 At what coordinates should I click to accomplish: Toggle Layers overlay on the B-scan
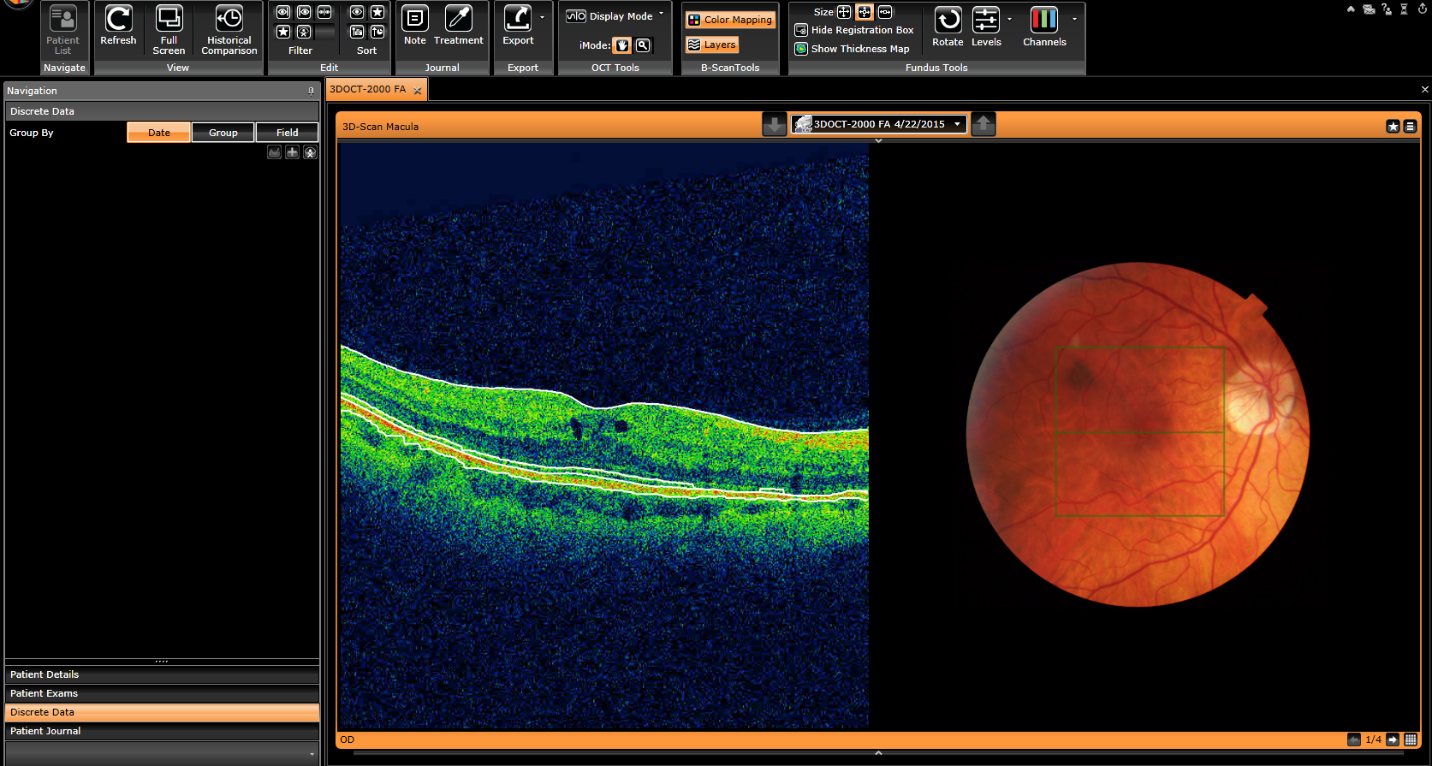(712, 45)
